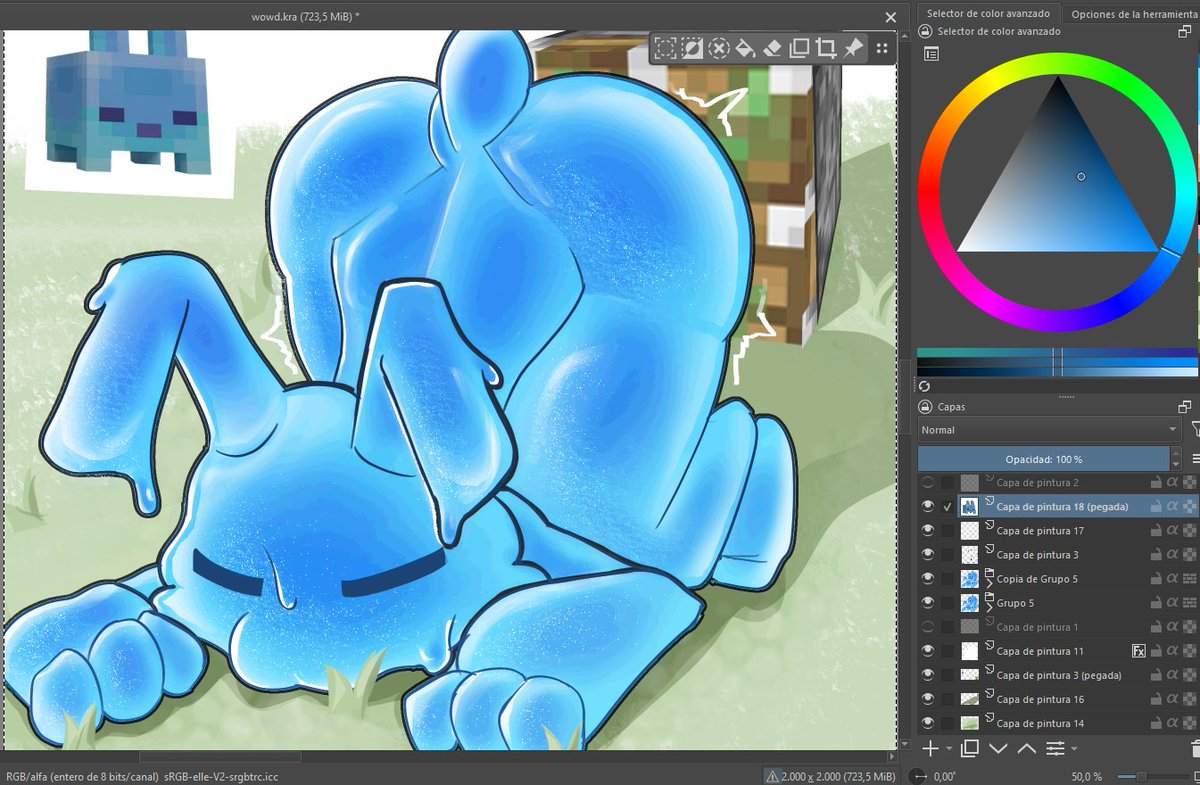Open layer thumbnail size menu icon

point(1195,459)
